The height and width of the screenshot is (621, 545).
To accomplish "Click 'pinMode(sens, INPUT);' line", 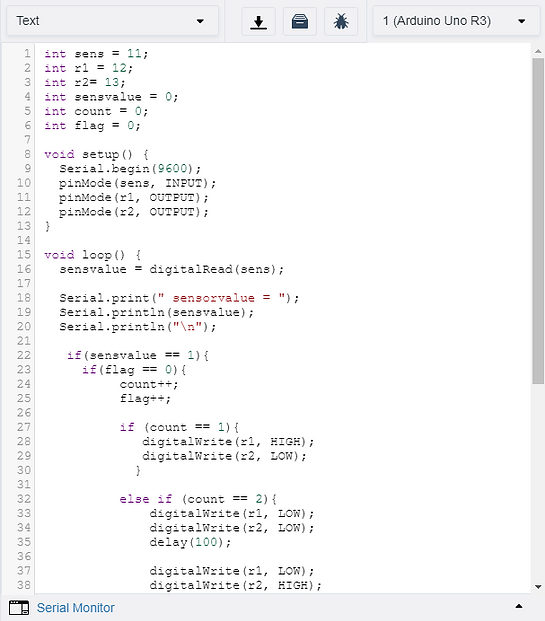I will 138,183.
